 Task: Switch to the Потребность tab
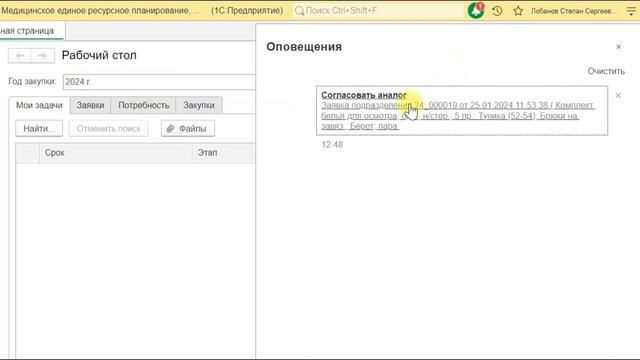coord(143,105)
